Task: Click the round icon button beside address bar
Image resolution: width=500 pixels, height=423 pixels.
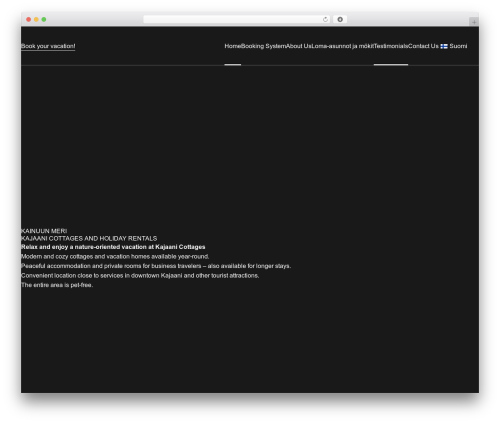Action: pos(340,19)
